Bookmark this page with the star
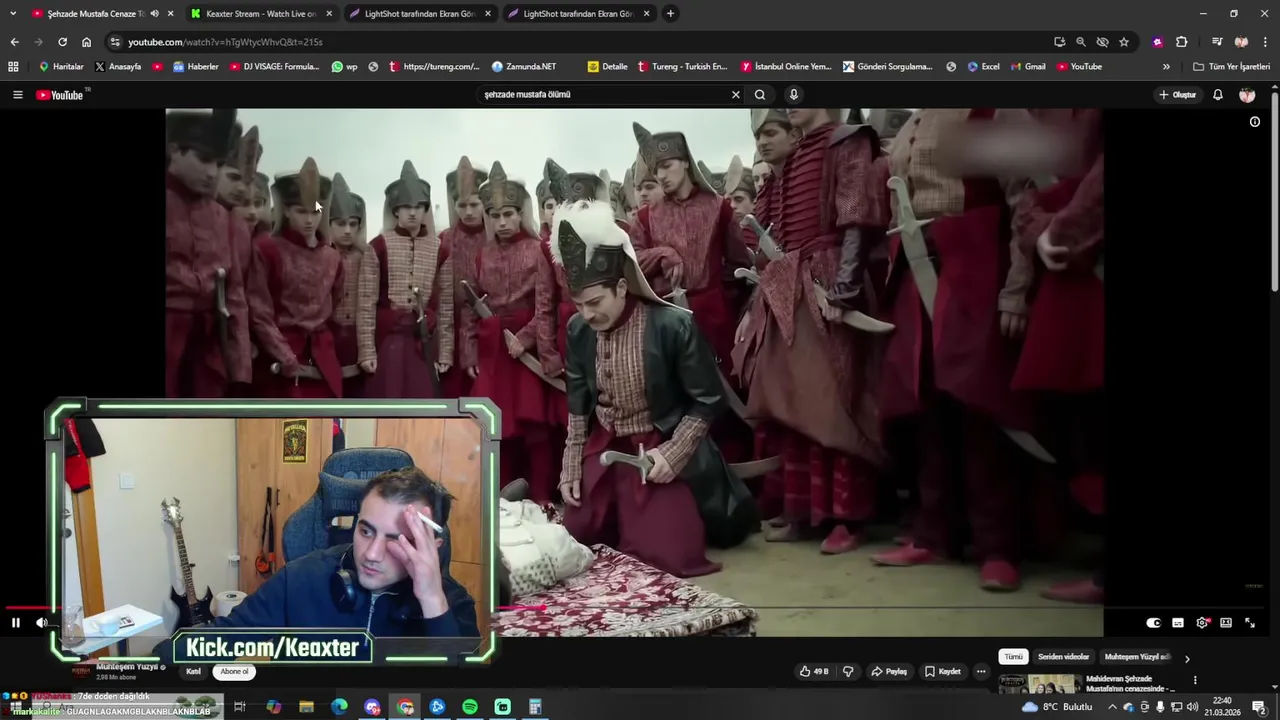Viewport: 1280px width, 720px height. [x=1124, y=42]
